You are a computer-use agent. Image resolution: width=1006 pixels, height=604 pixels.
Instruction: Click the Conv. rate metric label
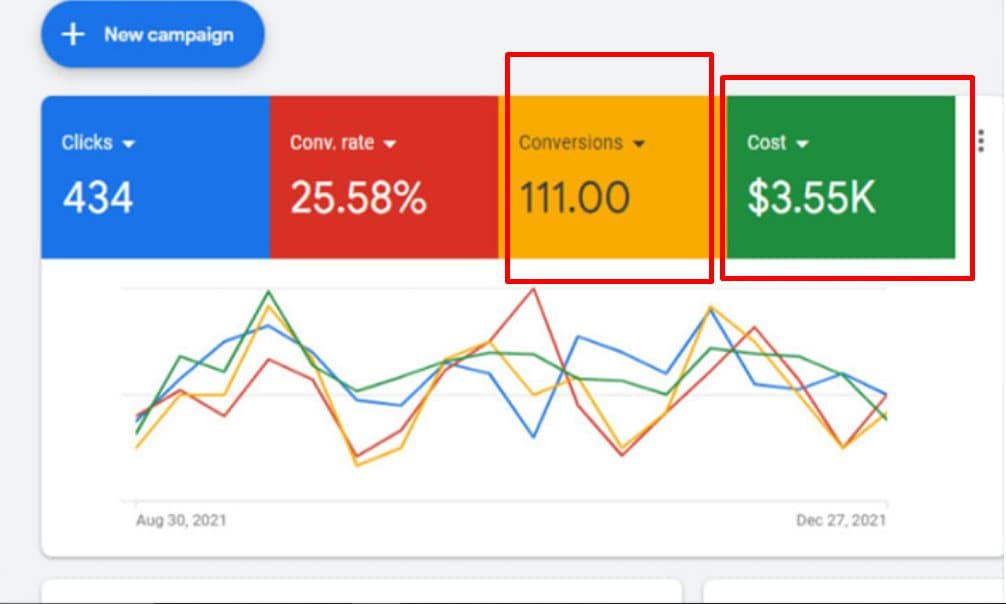(x=332, y=142)
